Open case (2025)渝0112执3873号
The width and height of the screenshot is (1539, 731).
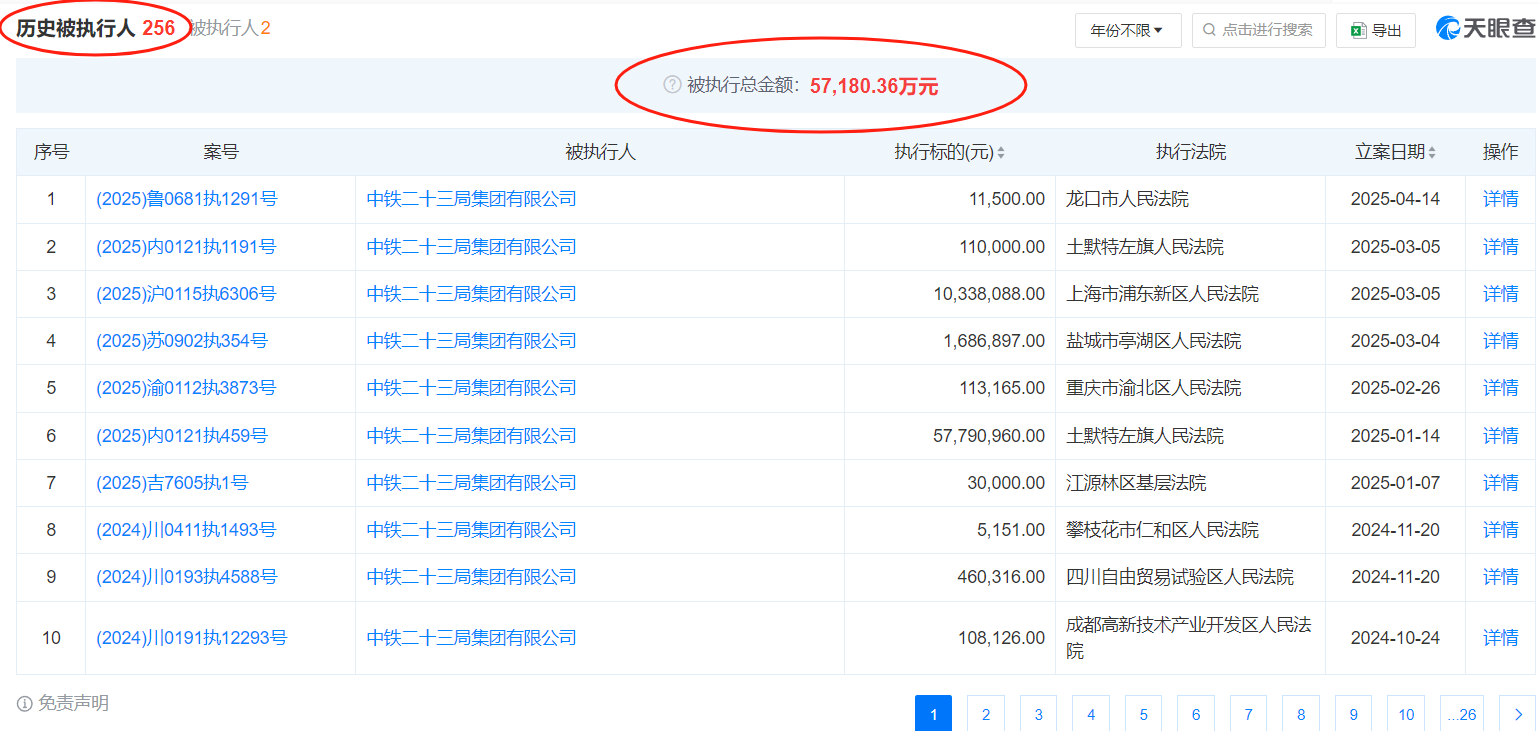(x=186, y=387)
